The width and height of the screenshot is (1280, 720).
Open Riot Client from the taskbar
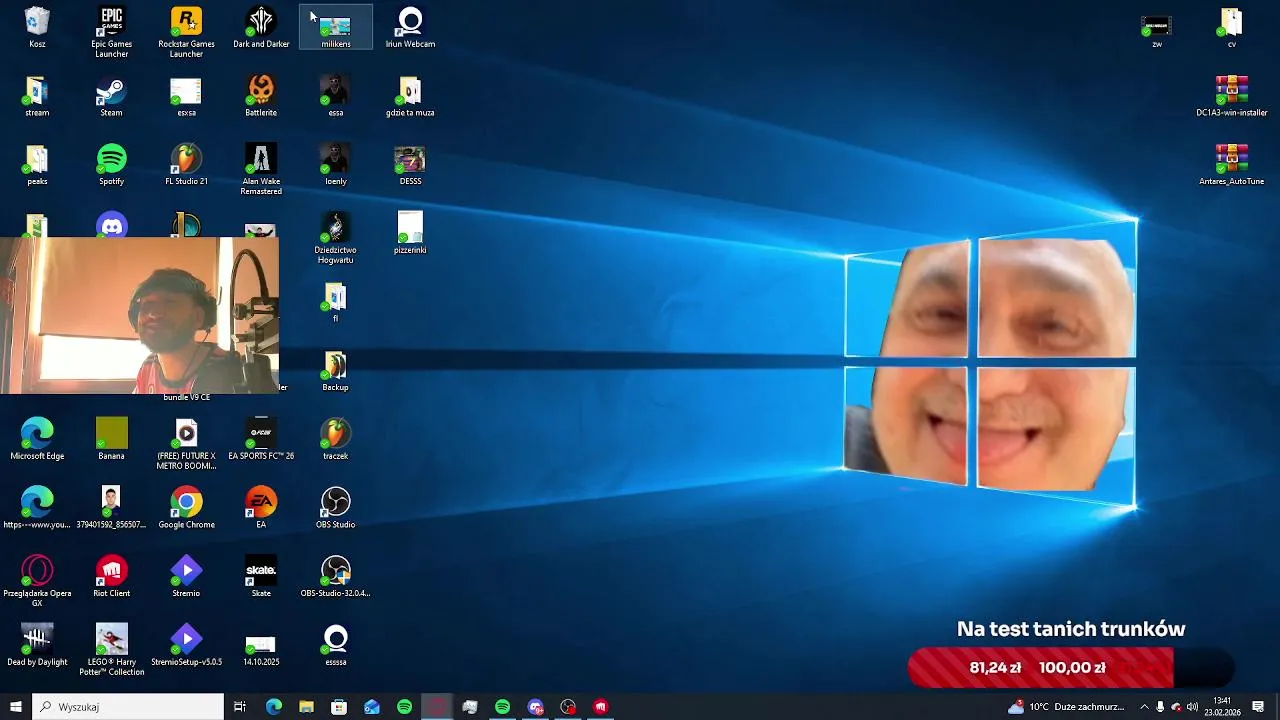pos(601,707)
